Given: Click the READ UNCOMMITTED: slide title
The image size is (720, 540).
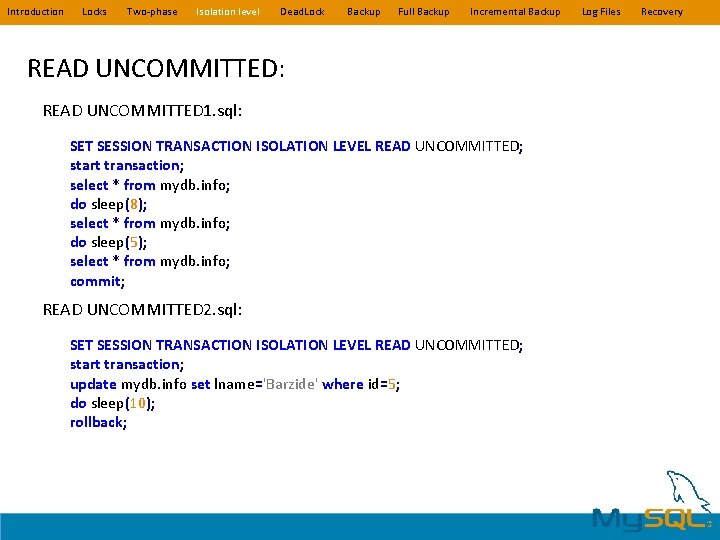Looking at the screenshot, I should coord(156,68).
